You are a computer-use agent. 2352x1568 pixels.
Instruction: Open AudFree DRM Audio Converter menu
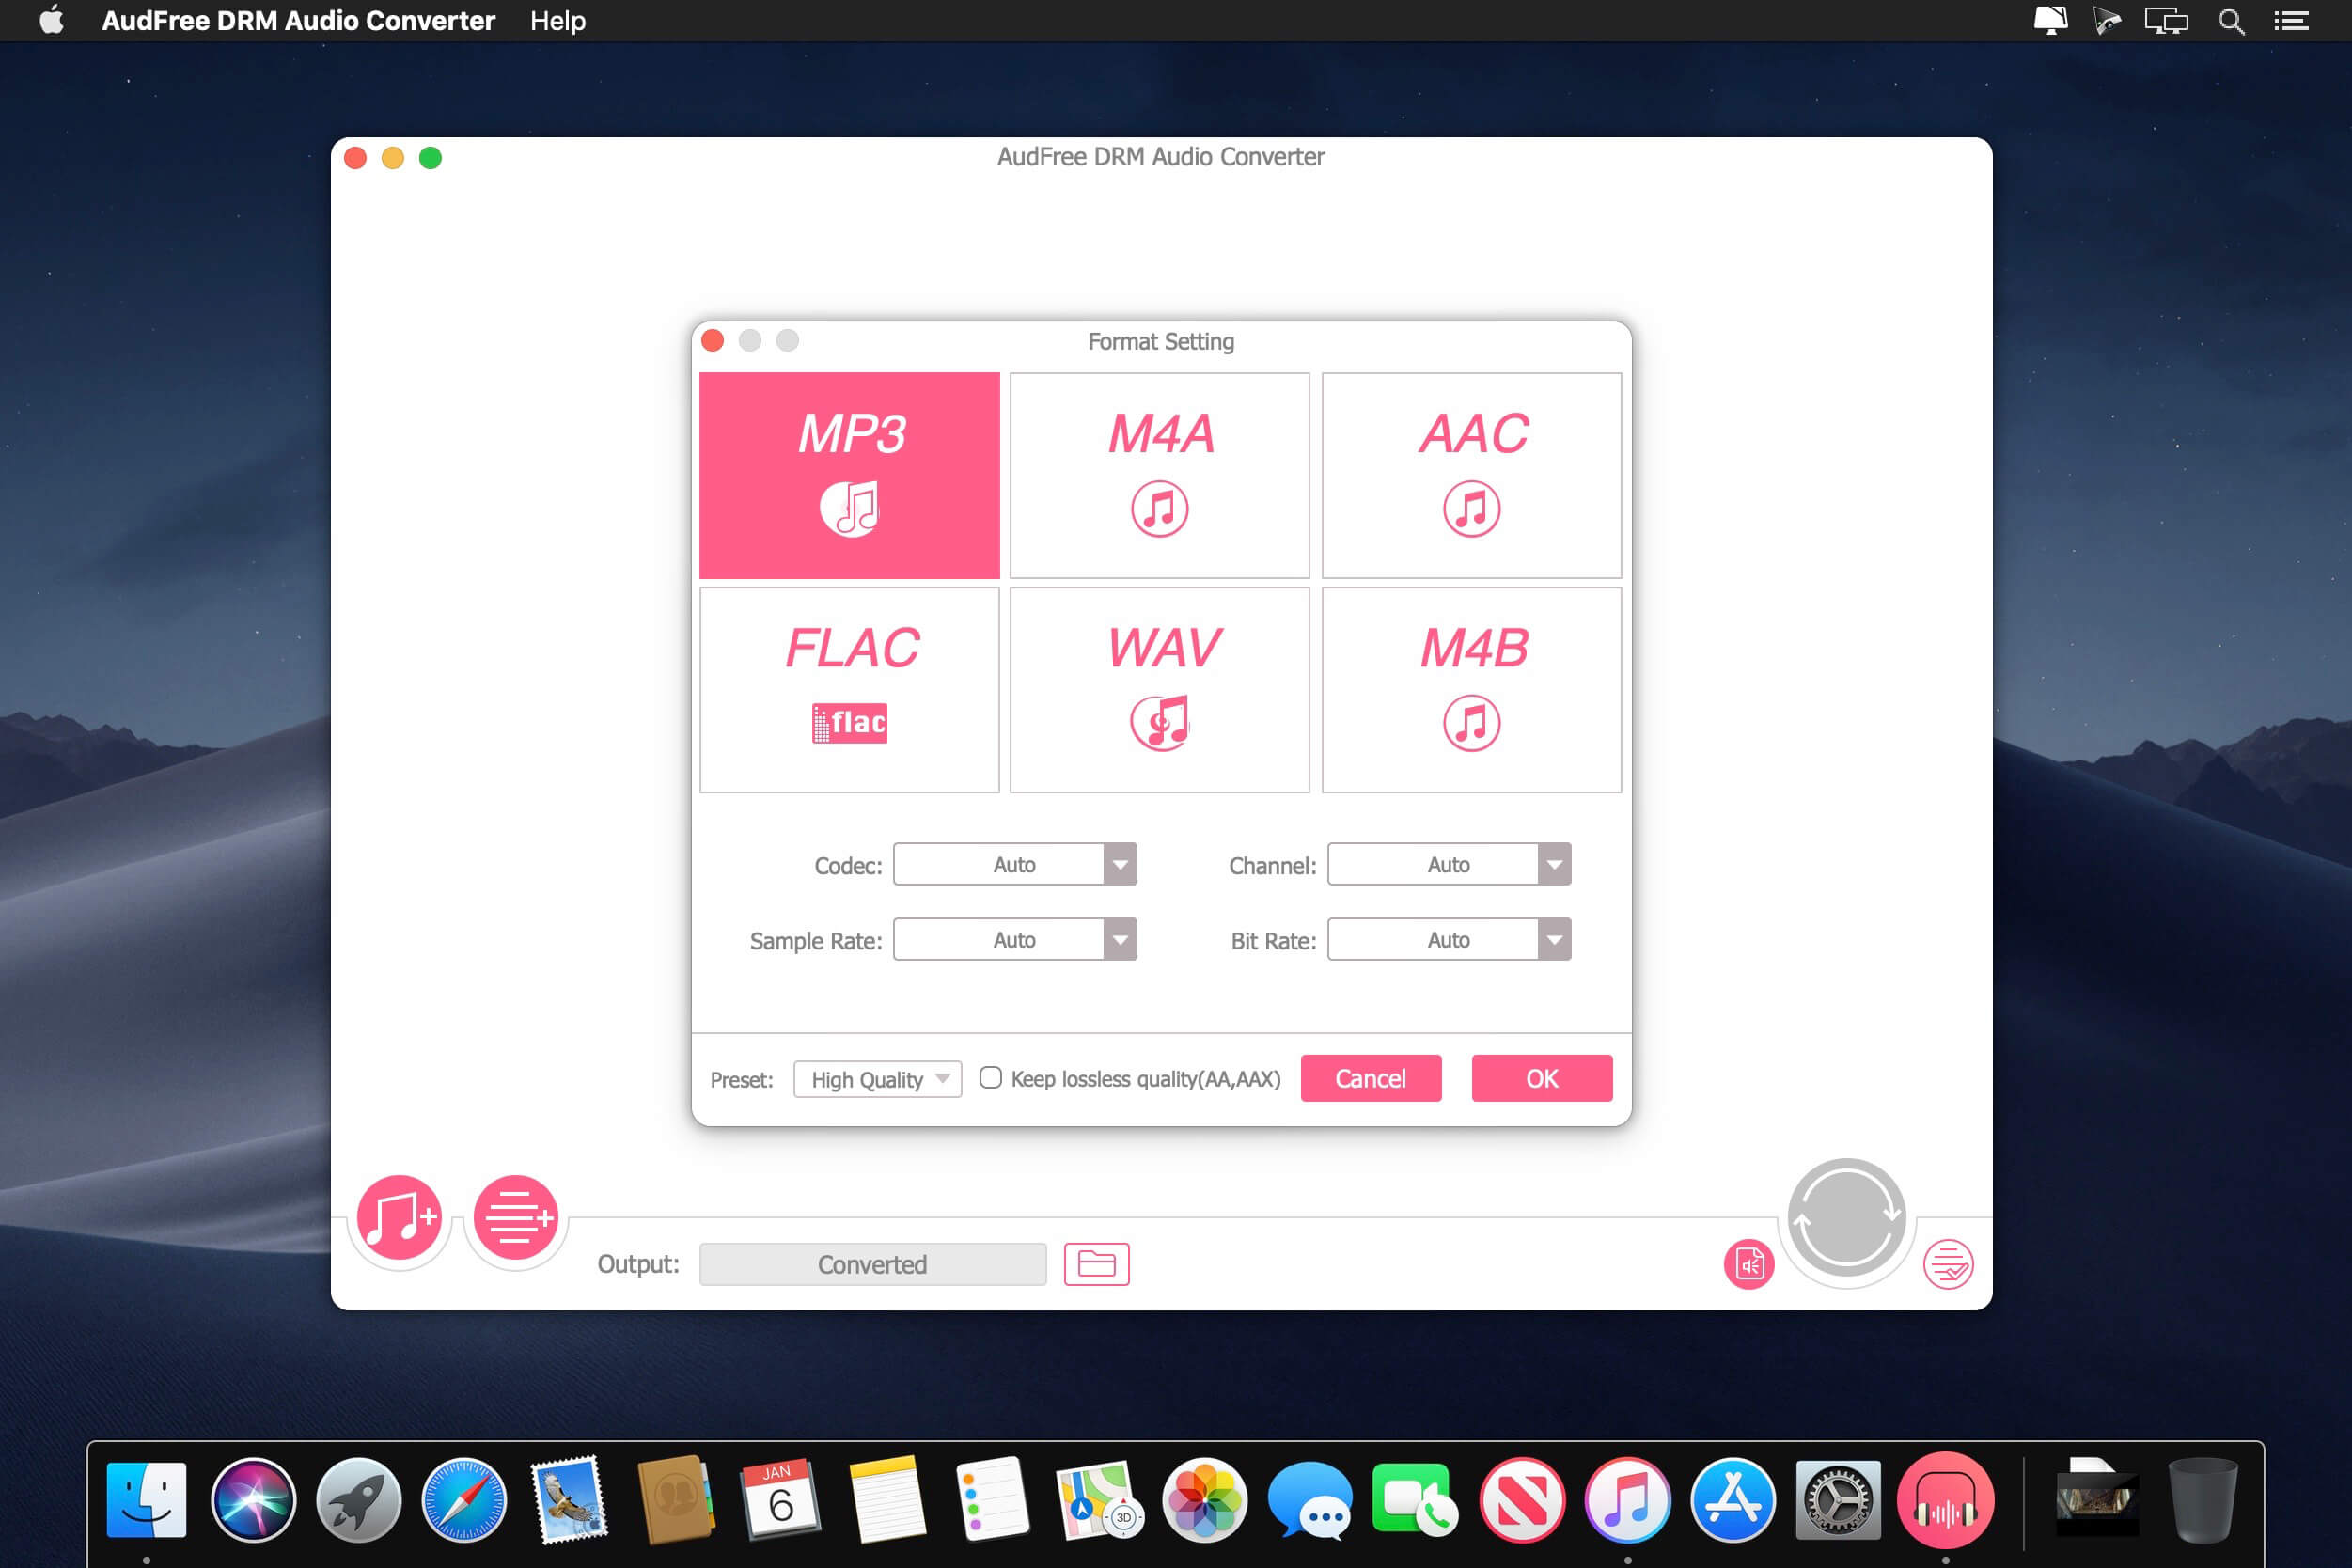pyautogui.click(x=298, y=21)
